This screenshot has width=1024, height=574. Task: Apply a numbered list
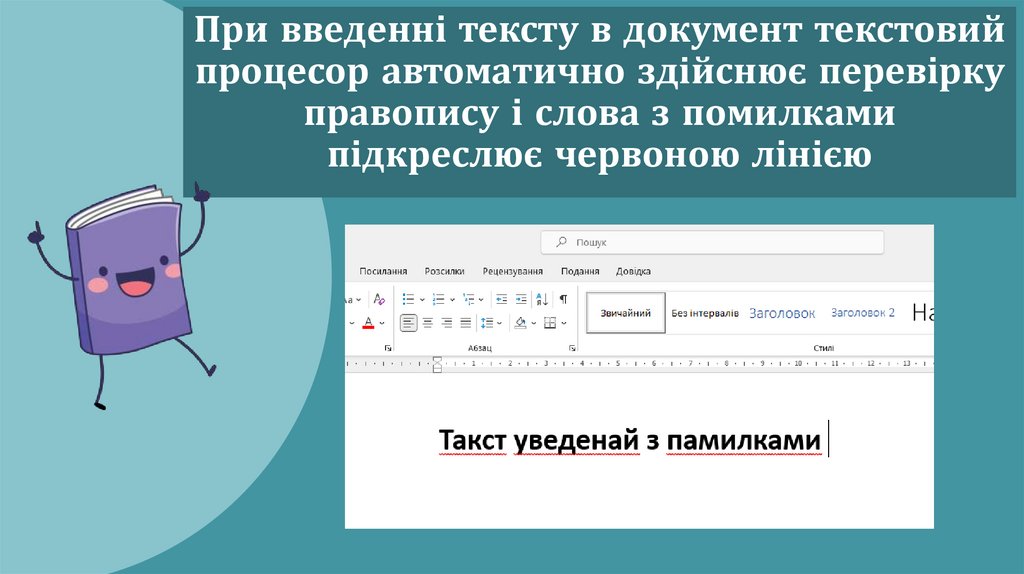[438, 299]
